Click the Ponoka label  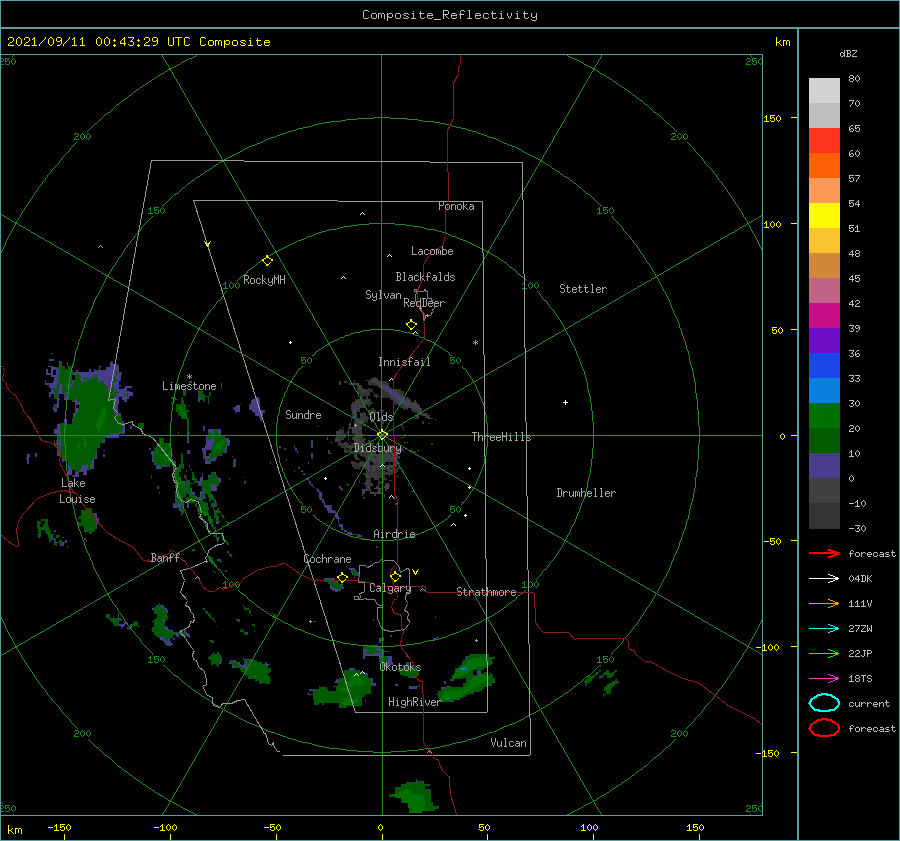point(456,206)
